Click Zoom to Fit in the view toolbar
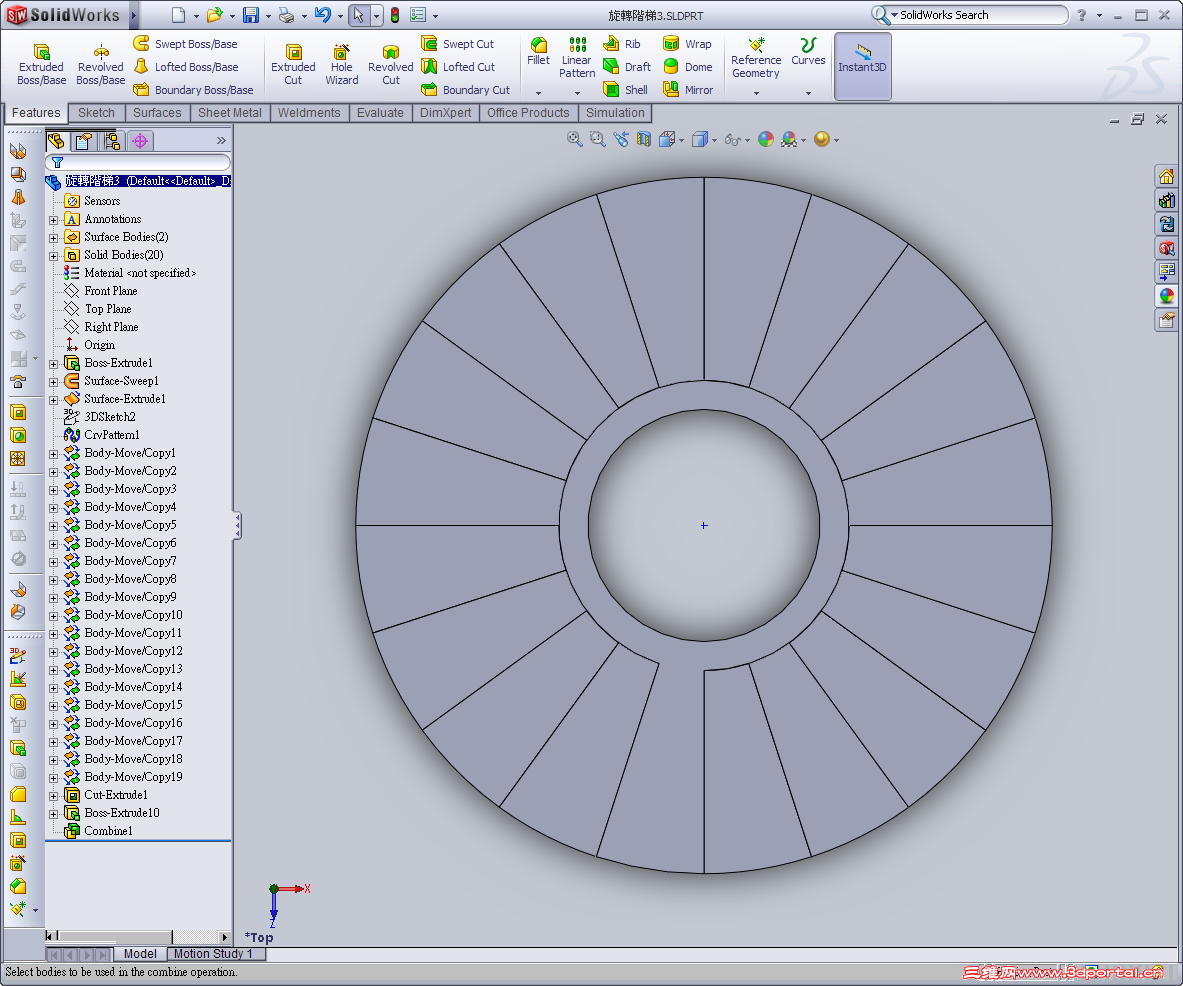 coord(573,139)
